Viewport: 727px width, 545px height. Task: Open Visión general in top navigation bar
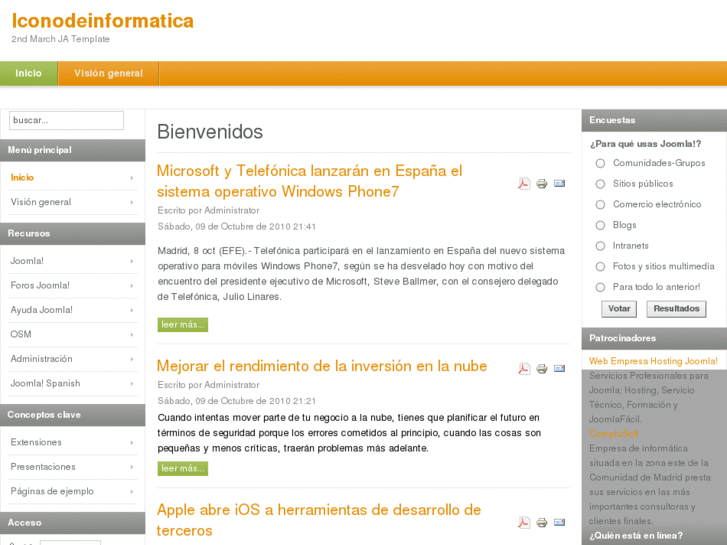pos(108,73)
